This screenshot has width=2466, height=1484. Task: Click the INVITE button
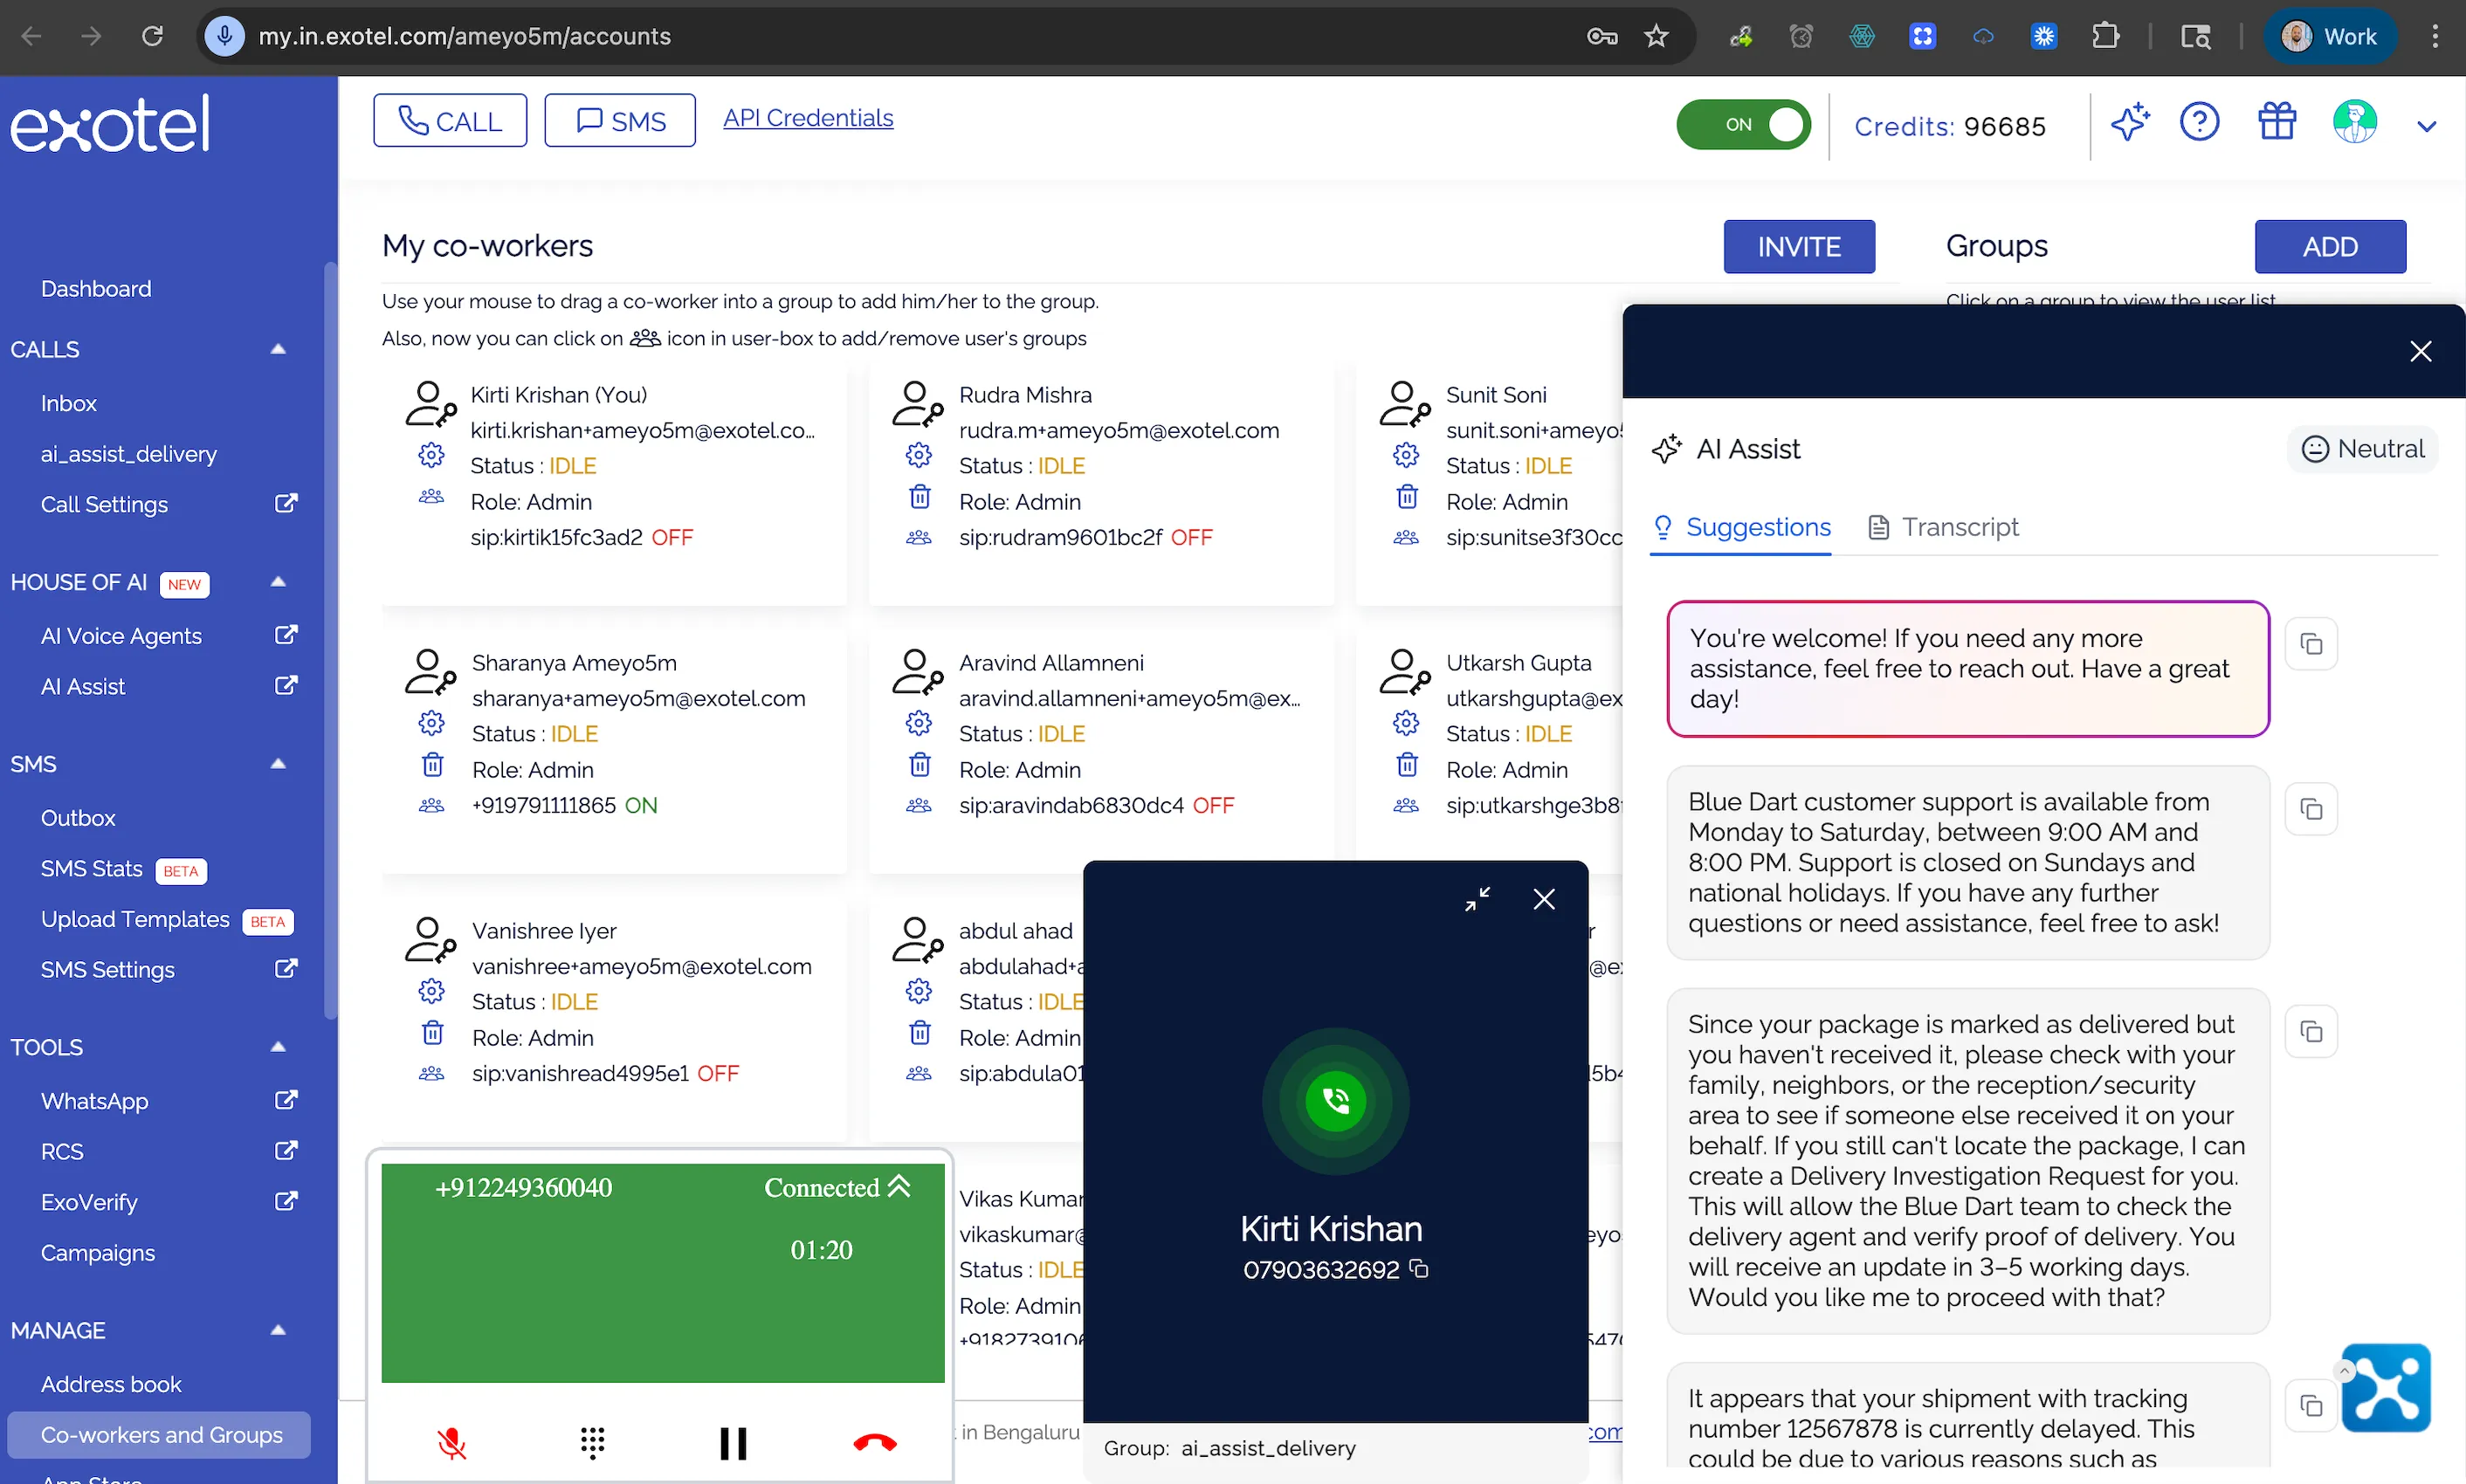(x=1799, y=246)
